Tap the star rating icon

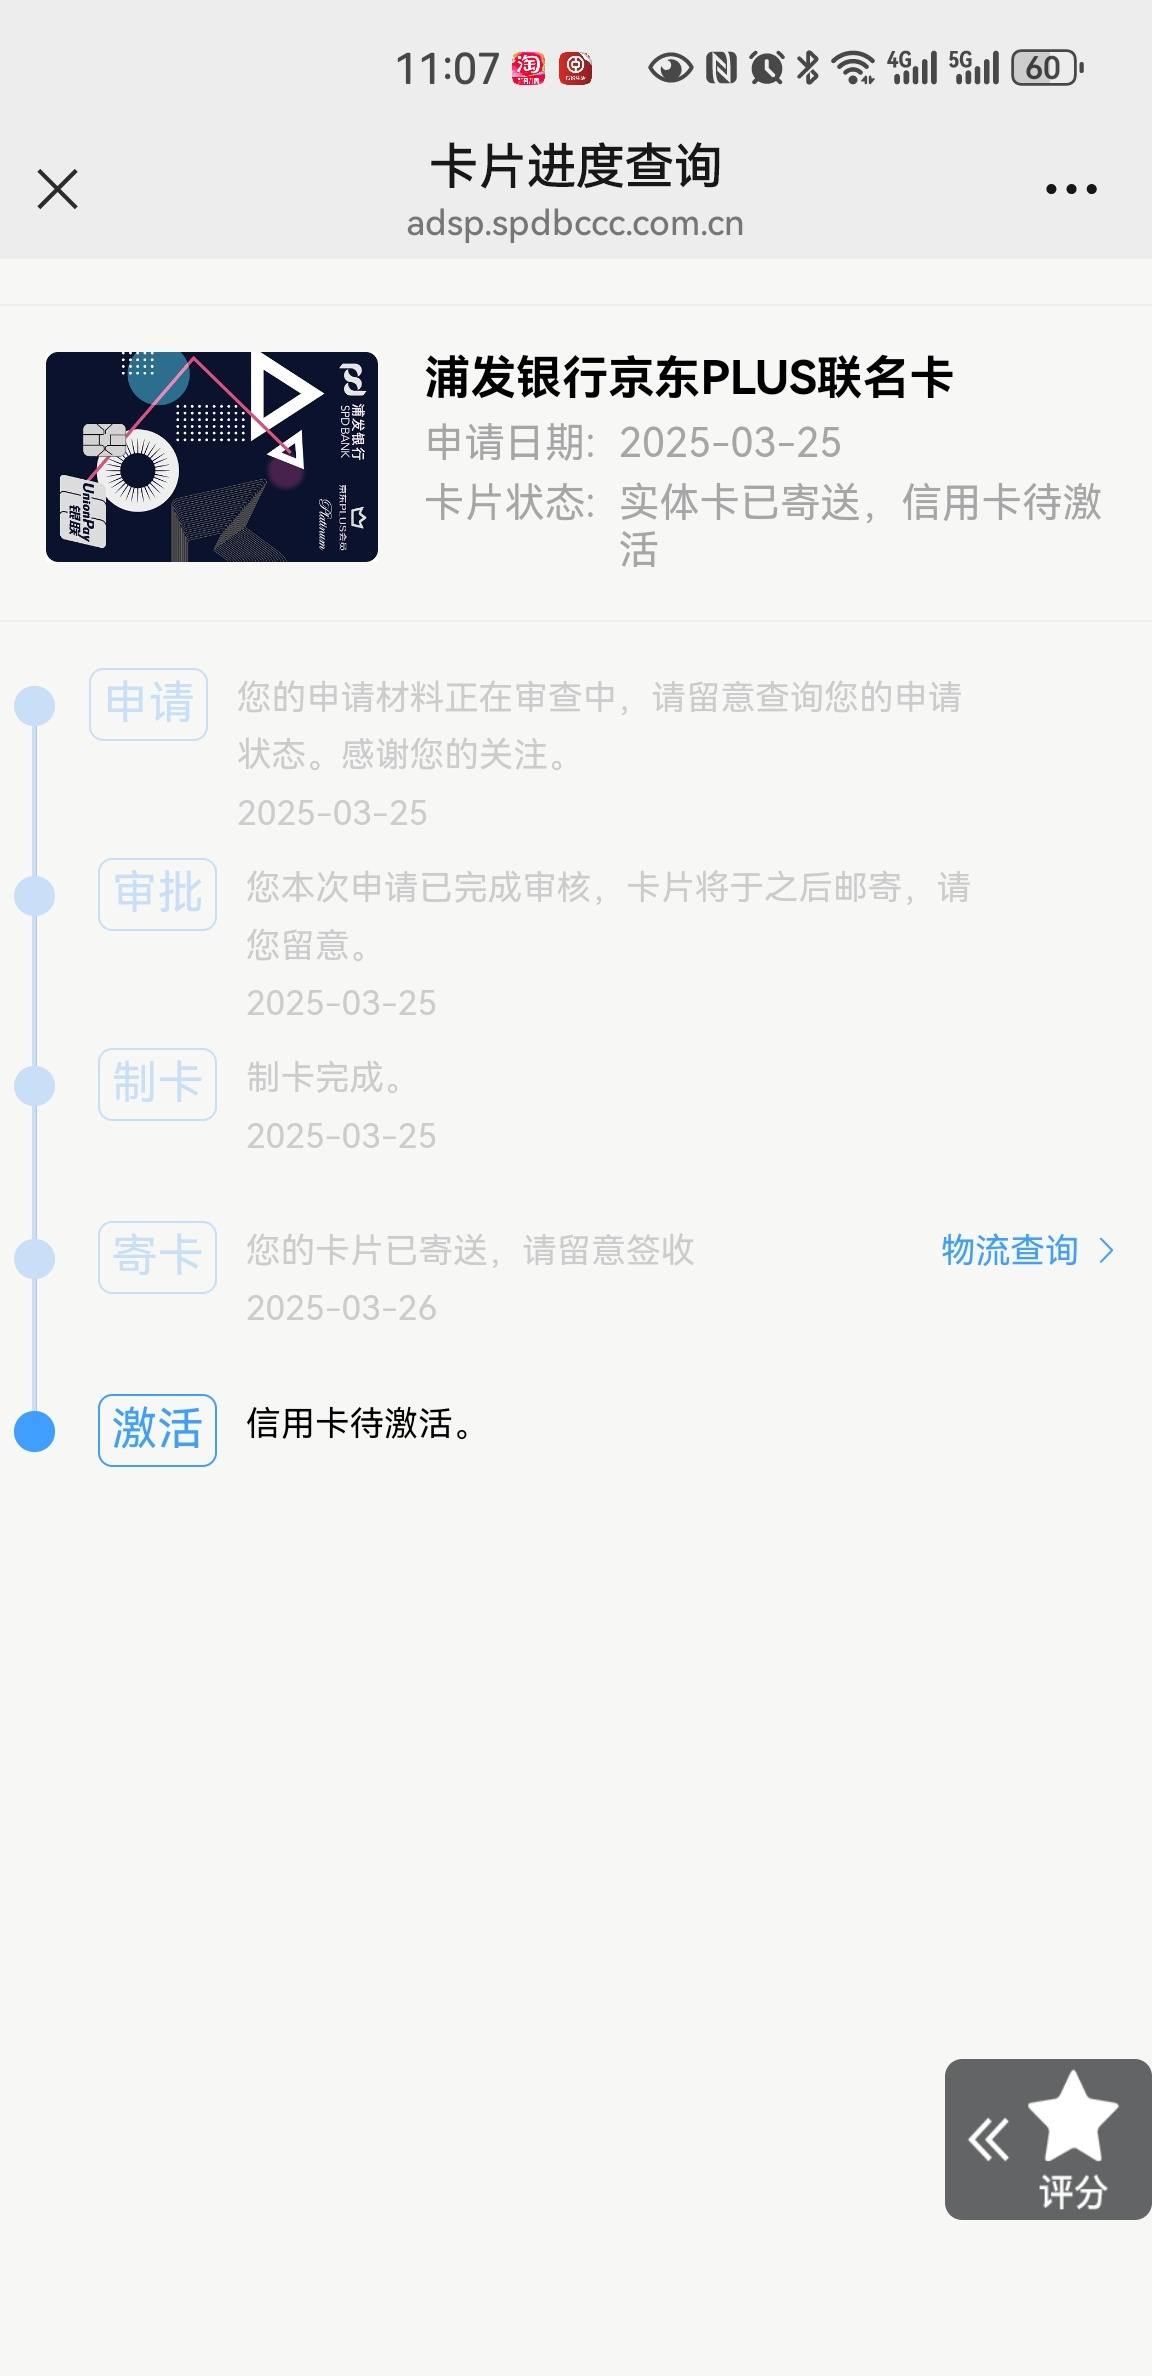coord(1073,2118)
